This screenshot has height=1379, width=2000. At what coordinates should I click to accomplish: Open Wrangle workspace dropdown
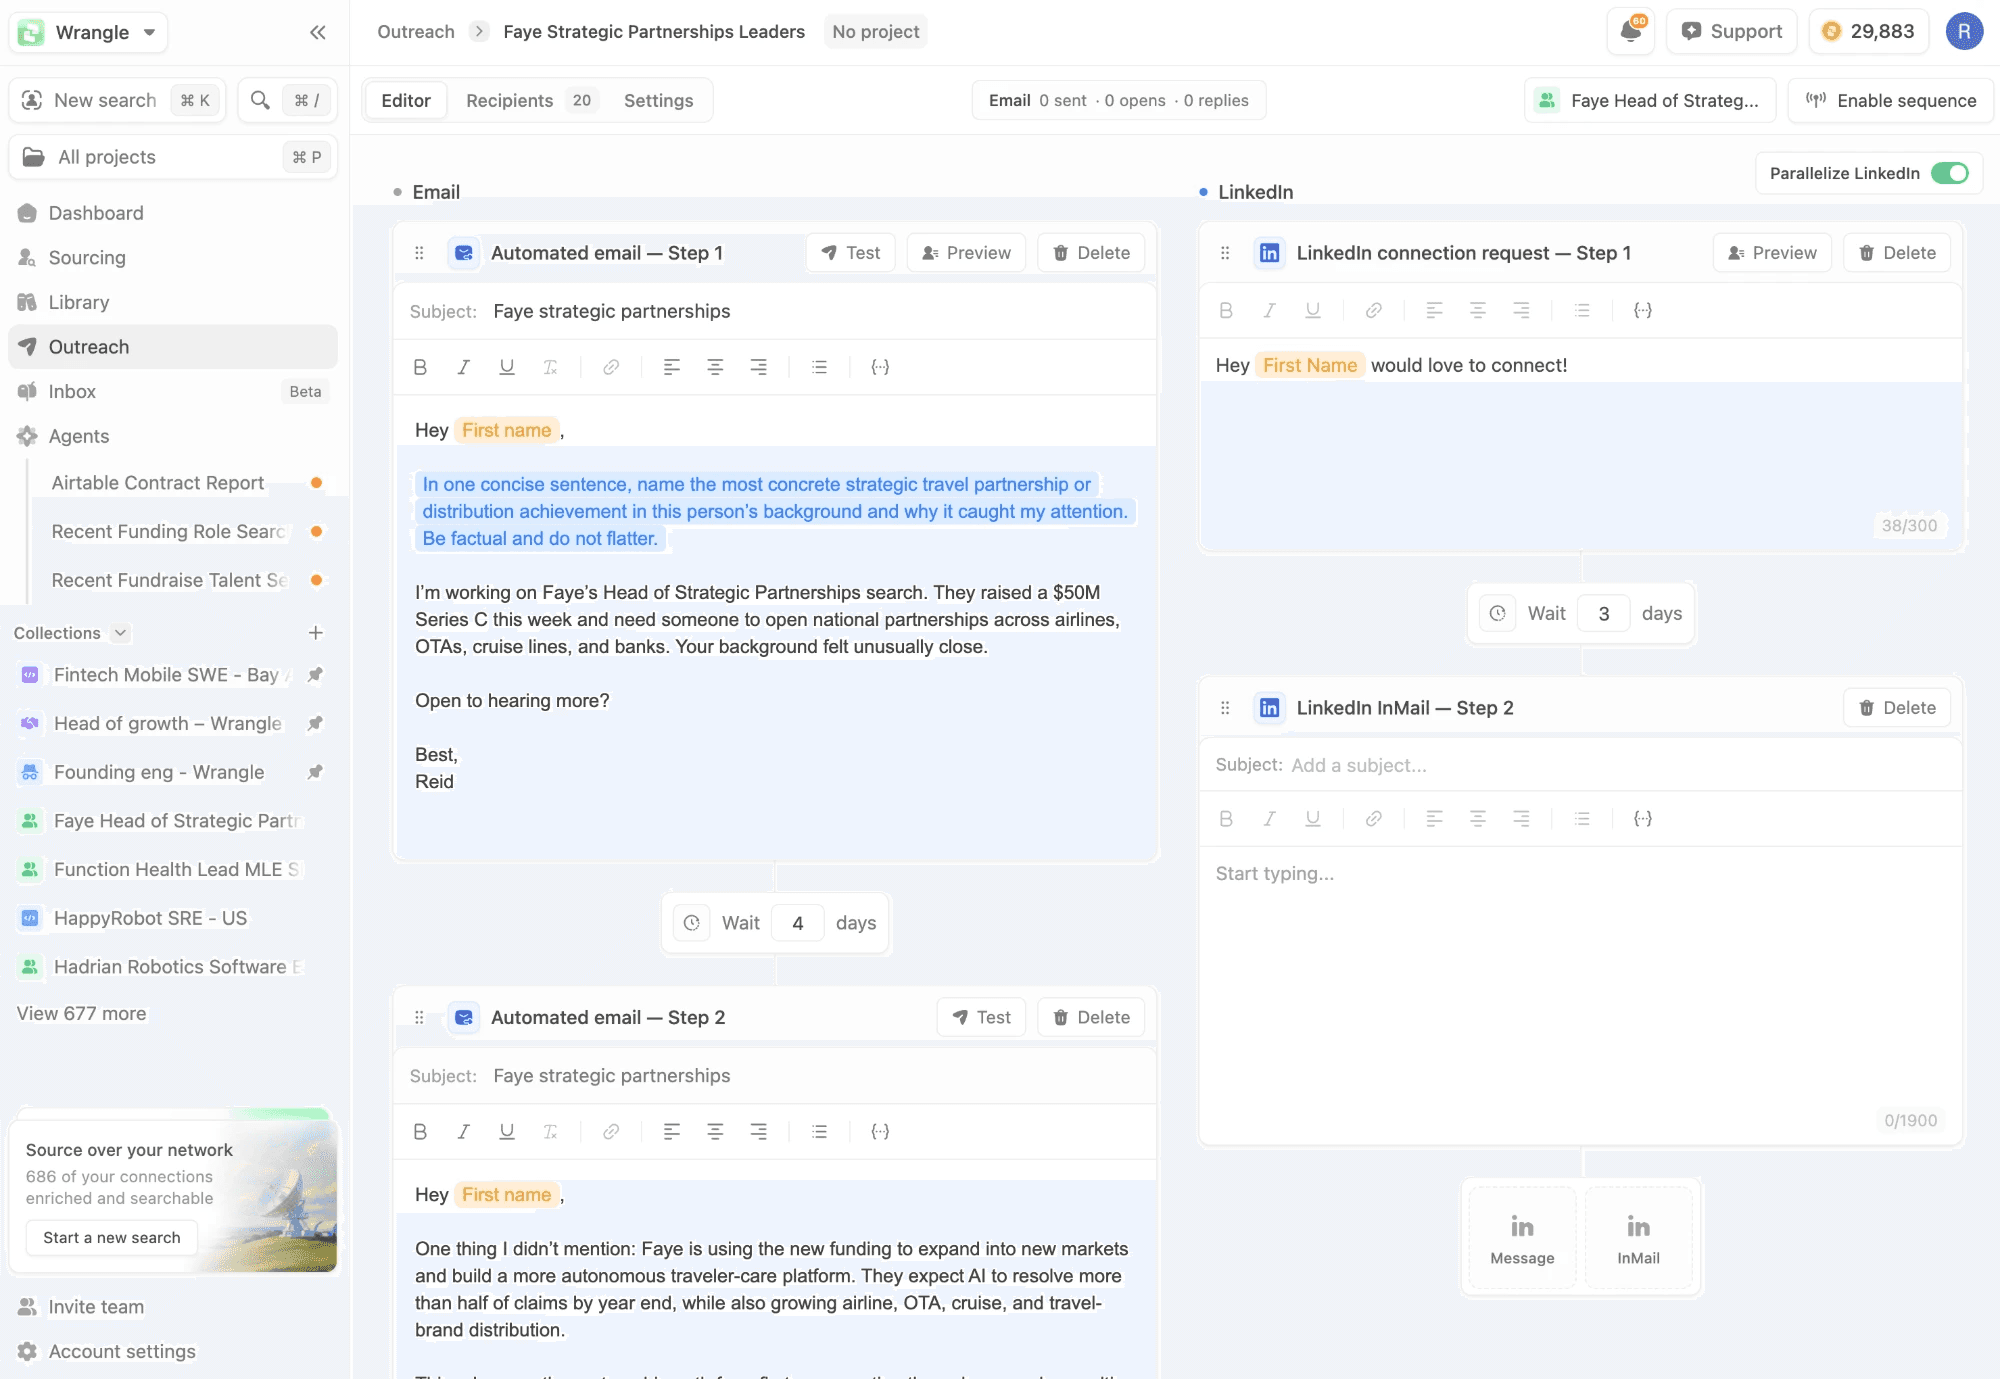point(88,32)
